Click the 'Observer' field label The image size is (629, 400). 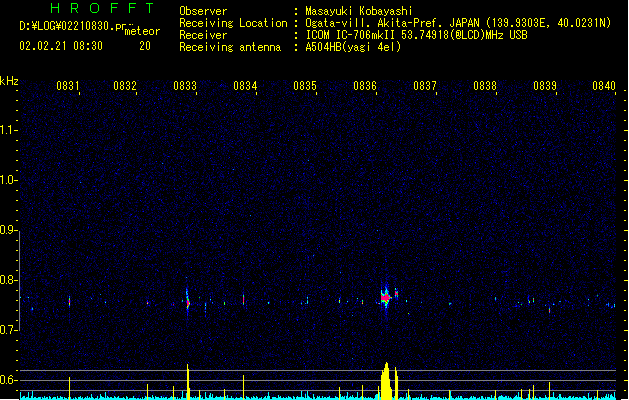[x=203, y=11]
